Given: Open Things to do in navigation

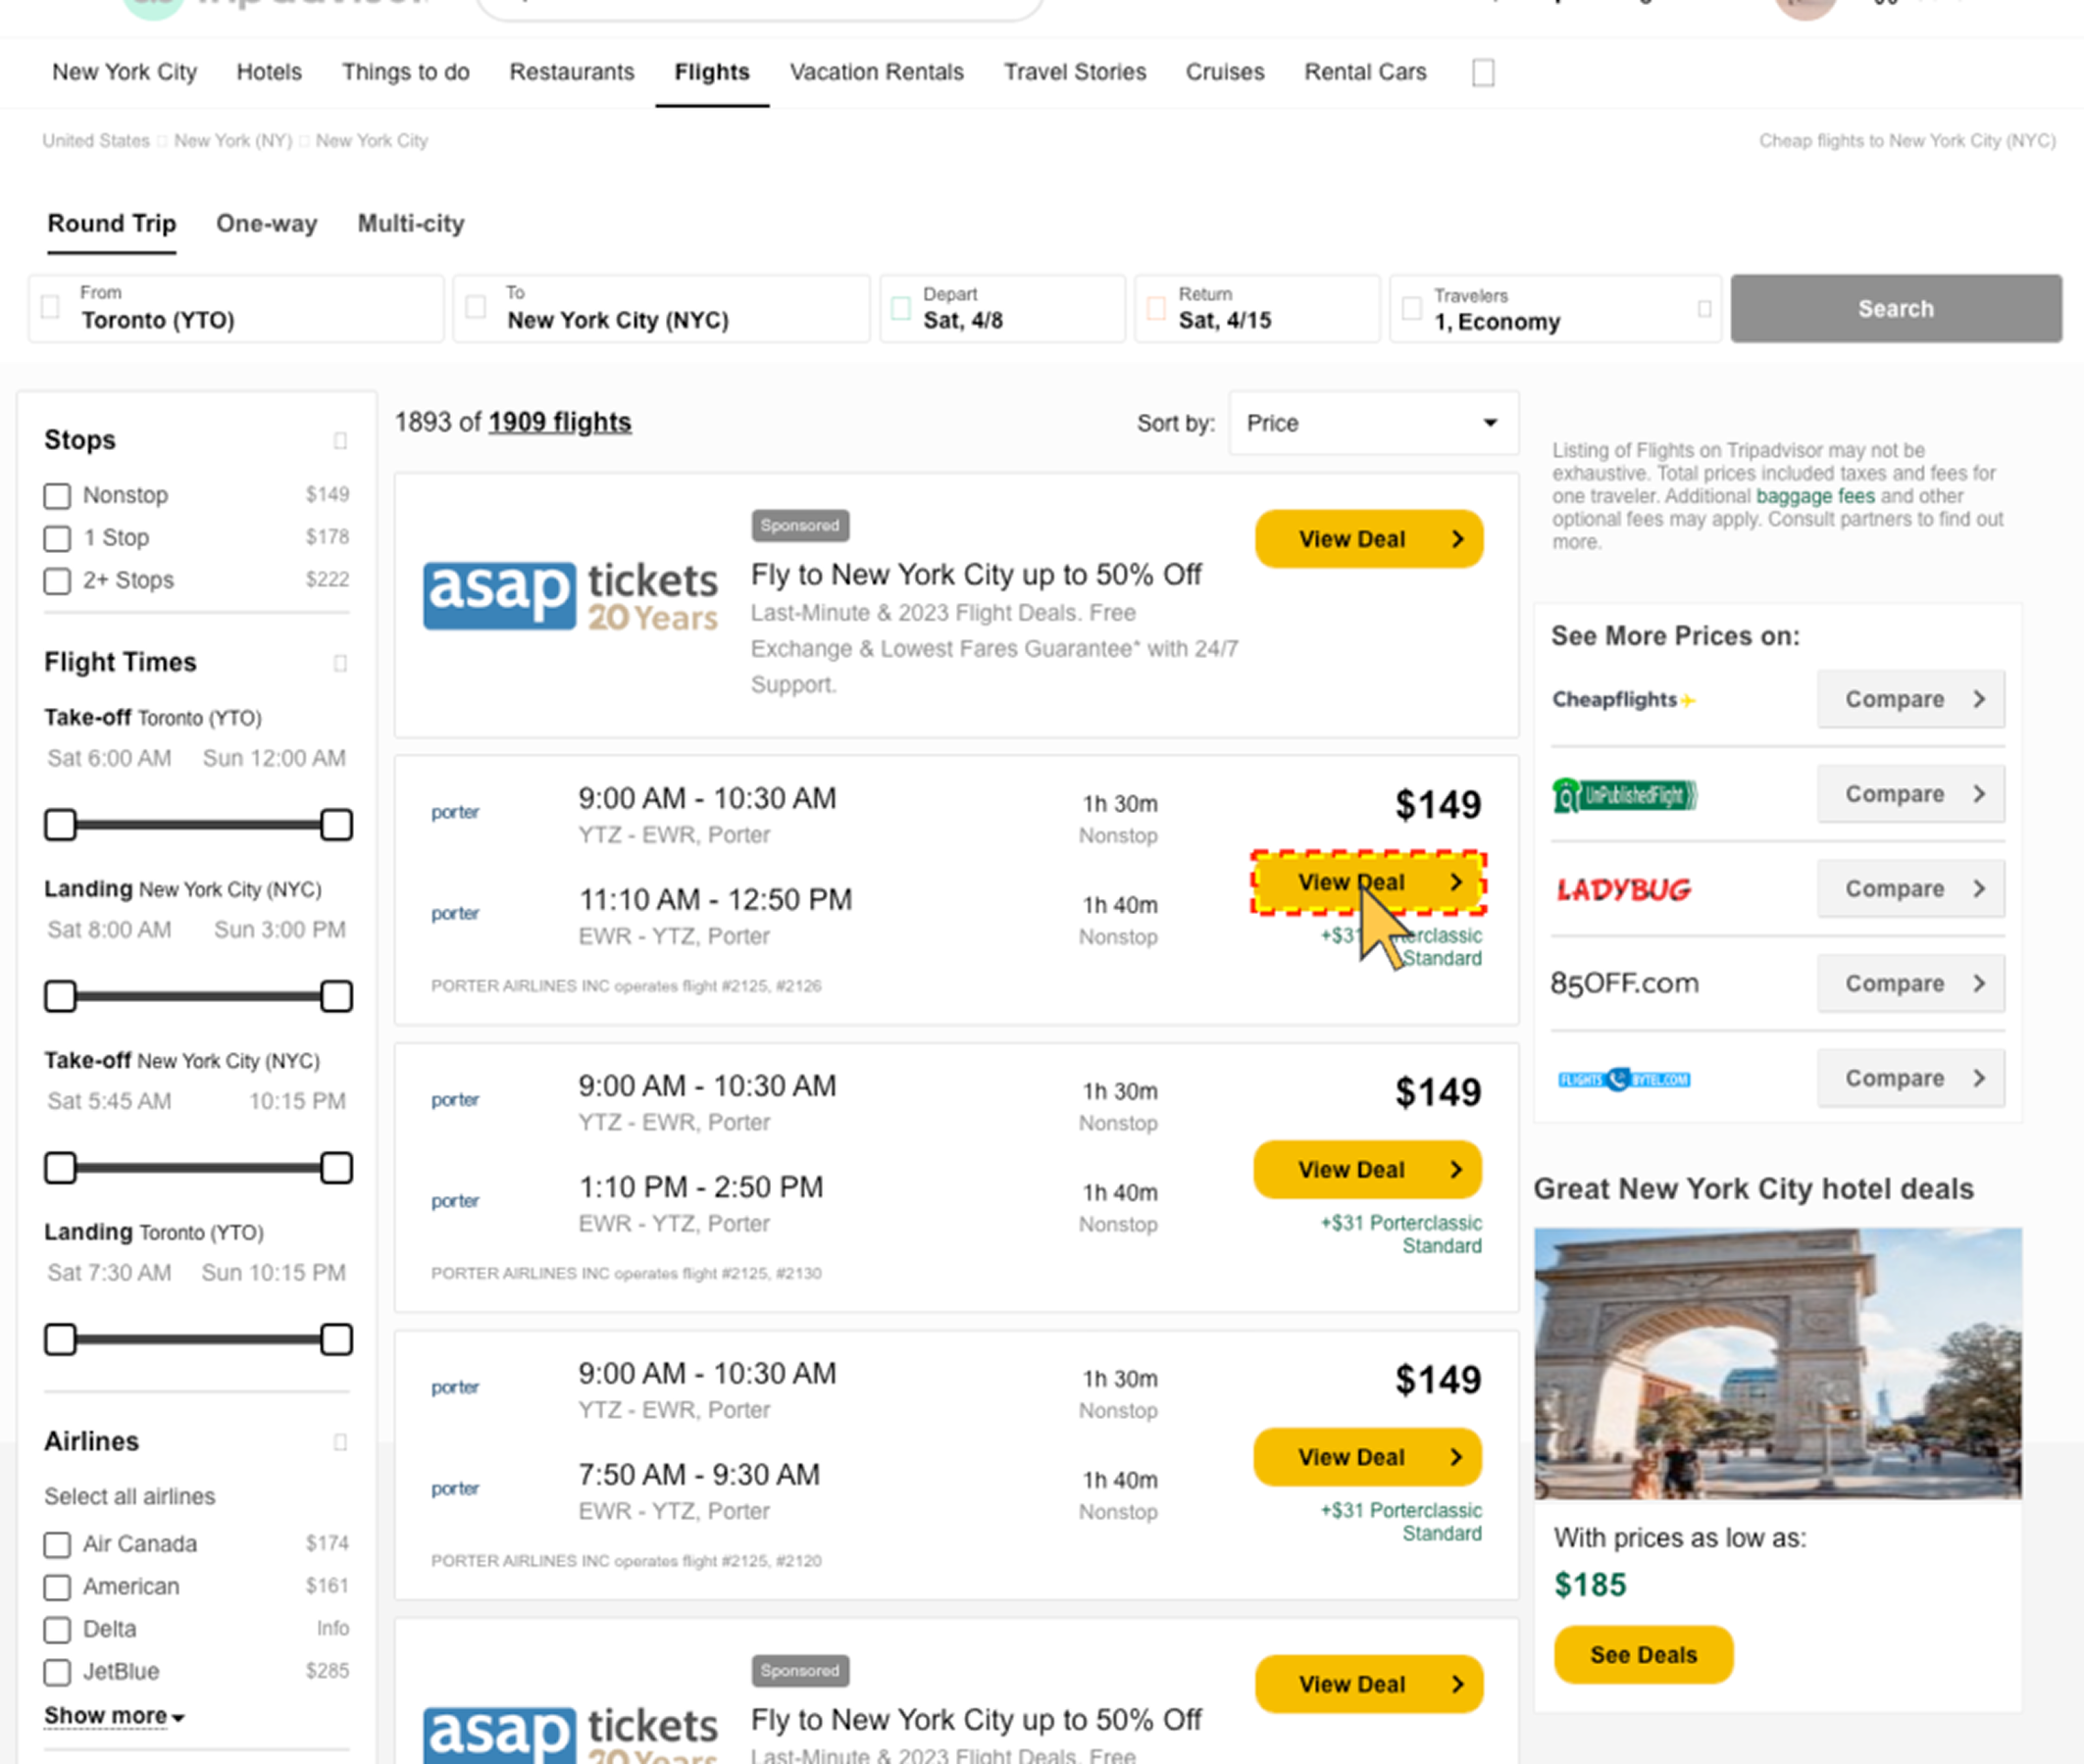Looking at the screenshot, I should (405, 72).
